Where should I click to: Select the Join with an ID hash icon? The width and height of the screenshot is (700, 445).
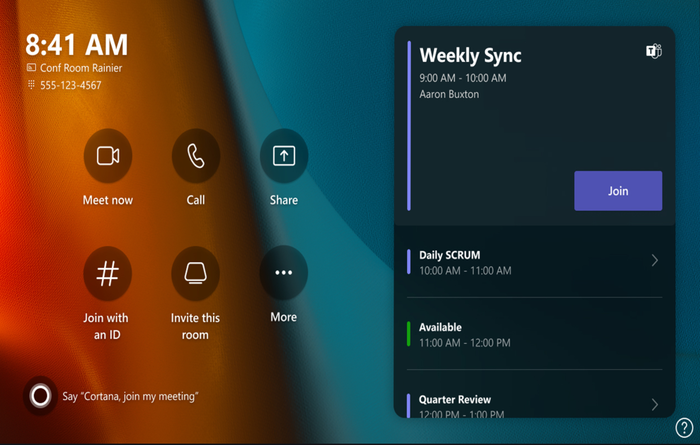click(x=108, y=273)
